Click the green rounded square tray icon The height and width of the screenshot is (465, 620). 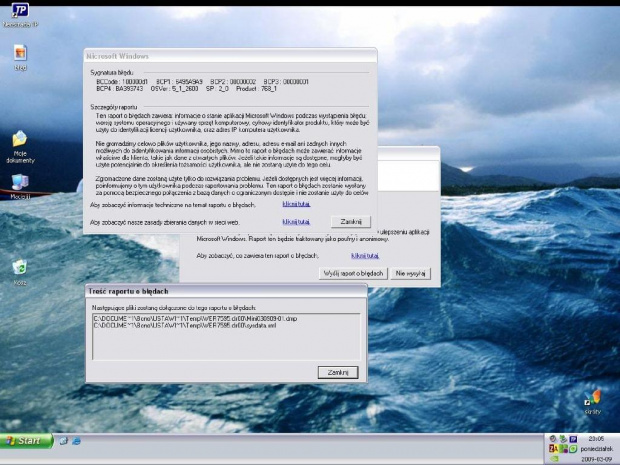tap(573, 449)
